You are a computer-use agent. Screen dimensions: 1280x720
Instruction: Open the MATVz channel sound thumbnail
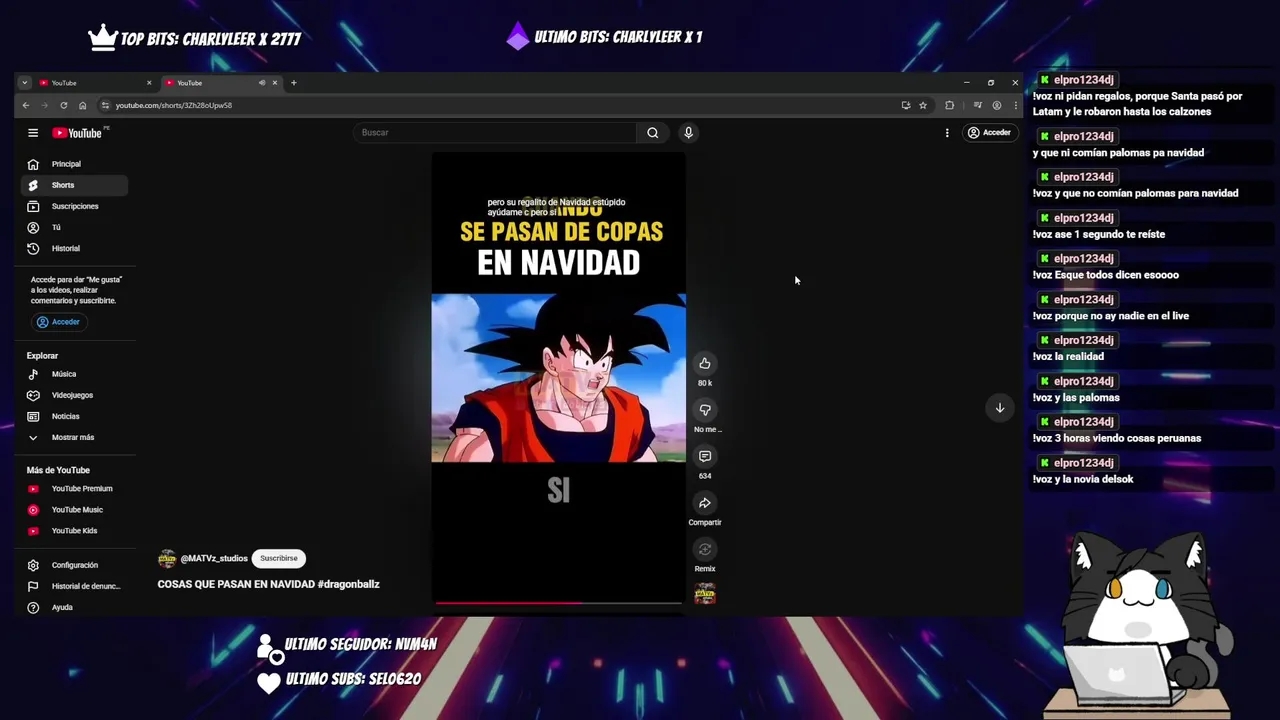pos(705,594)
